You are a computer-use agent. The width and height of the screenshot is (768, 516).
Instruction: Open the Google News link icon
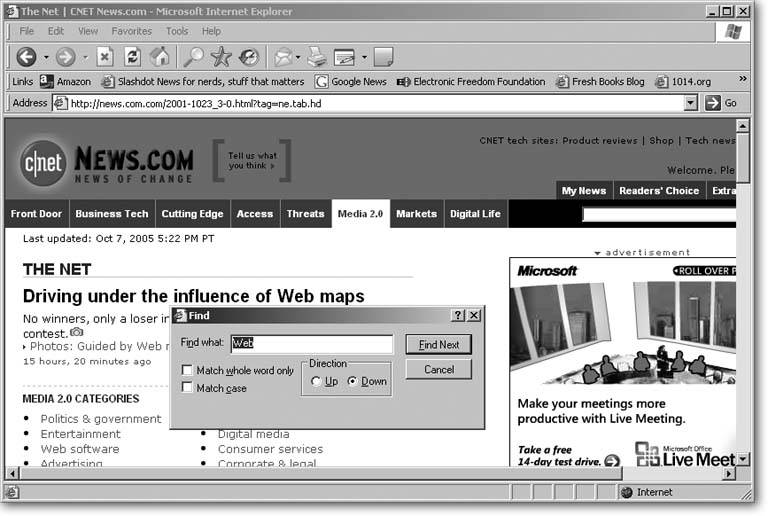click(321, 81)
